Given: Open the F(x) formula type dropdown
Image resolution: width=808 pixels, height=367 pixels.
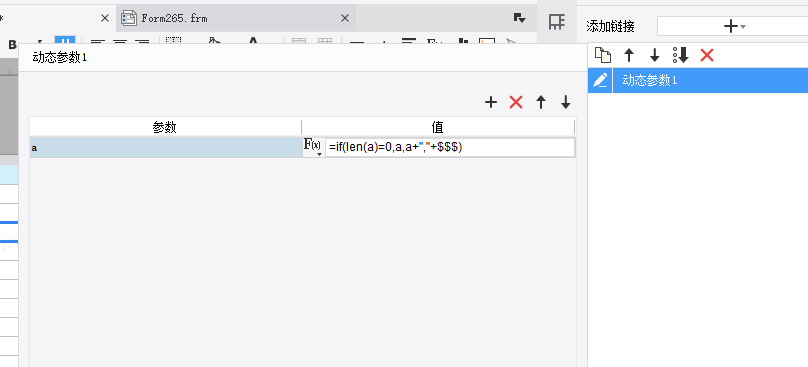Looking at the screenshot, I should point(313,147).
